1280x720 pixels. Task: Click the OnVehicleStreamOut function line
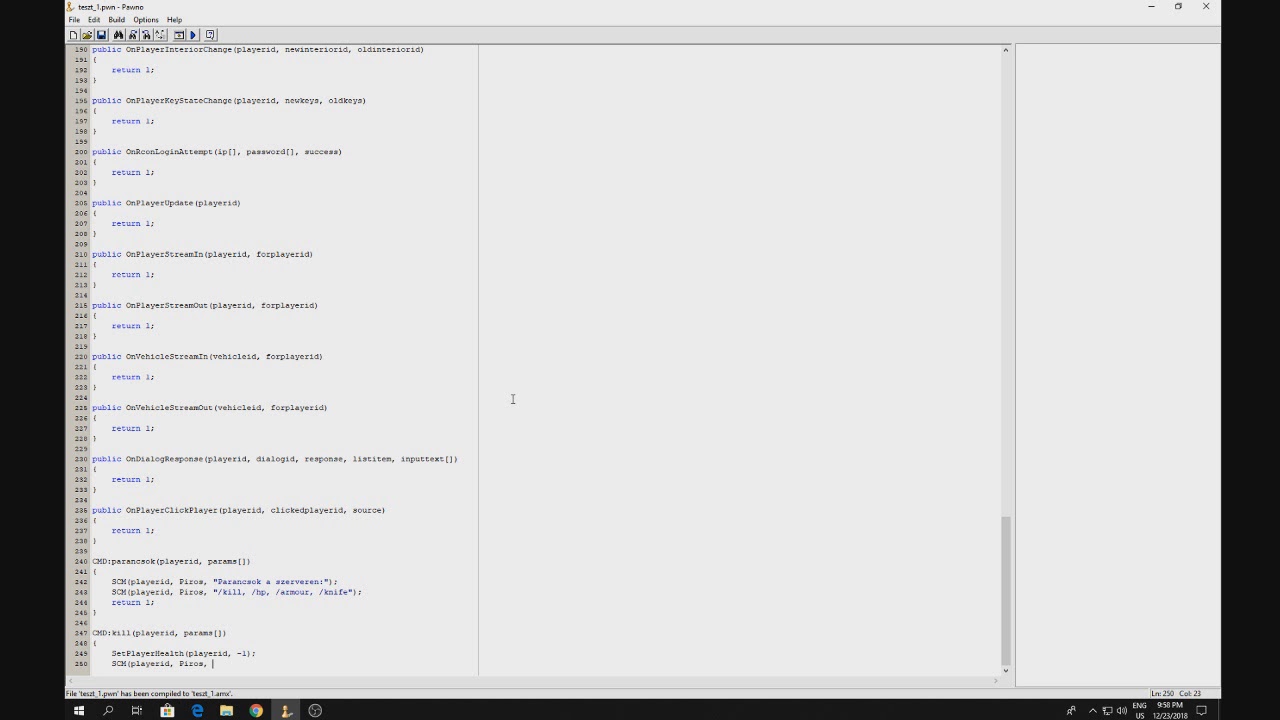210,407
